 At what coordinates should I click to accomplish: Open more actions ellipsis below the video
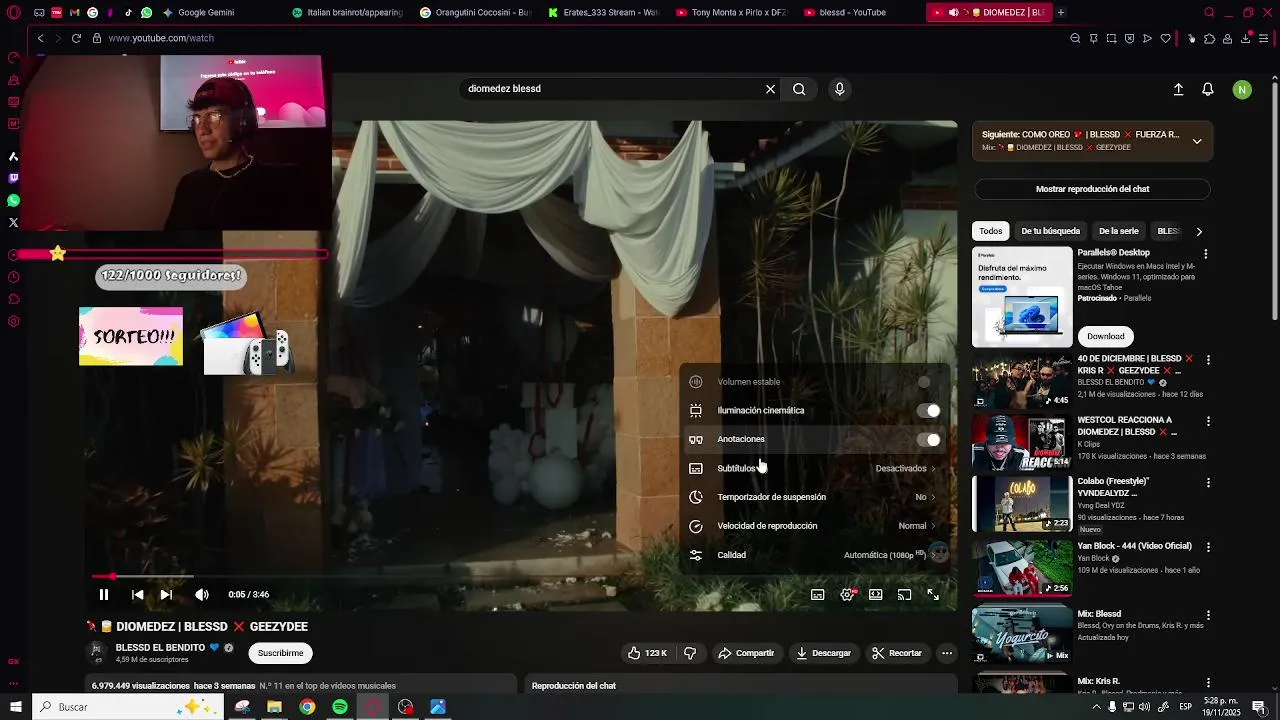coord(947,653)
